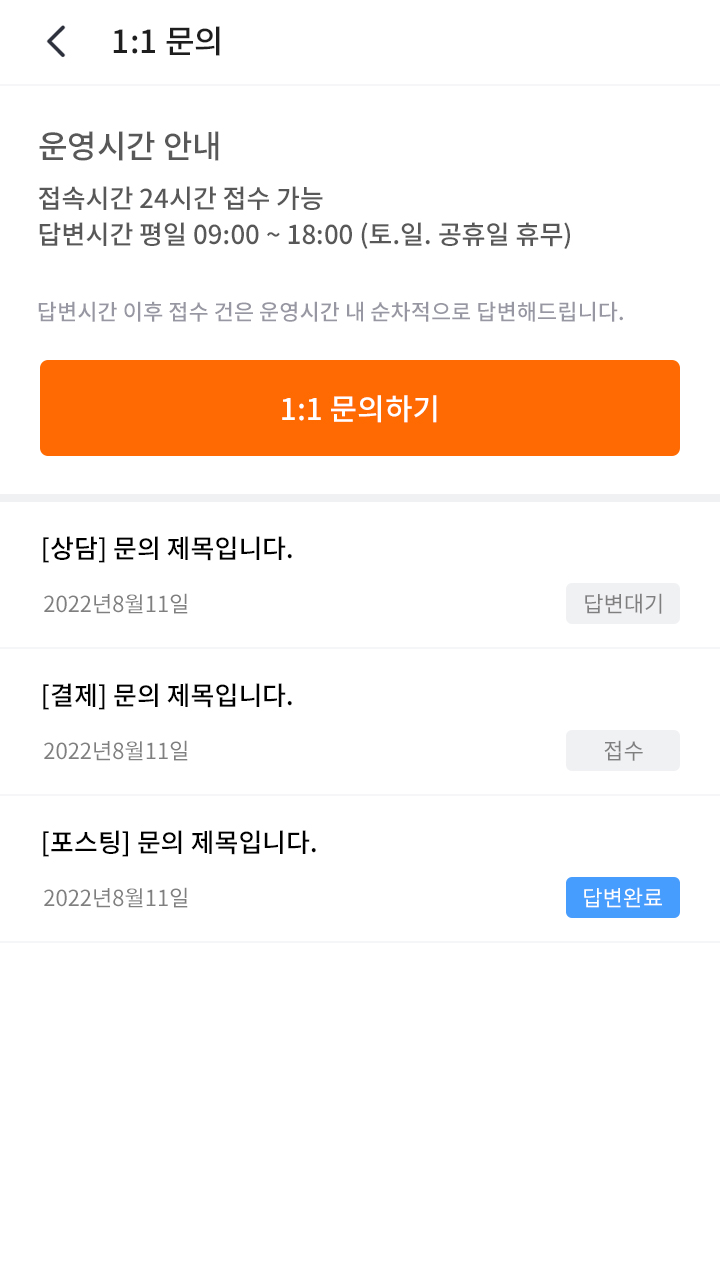Click the date under the [포스팅] inquiry
The image size is (720, 1280).
click(x=116, y=898)
